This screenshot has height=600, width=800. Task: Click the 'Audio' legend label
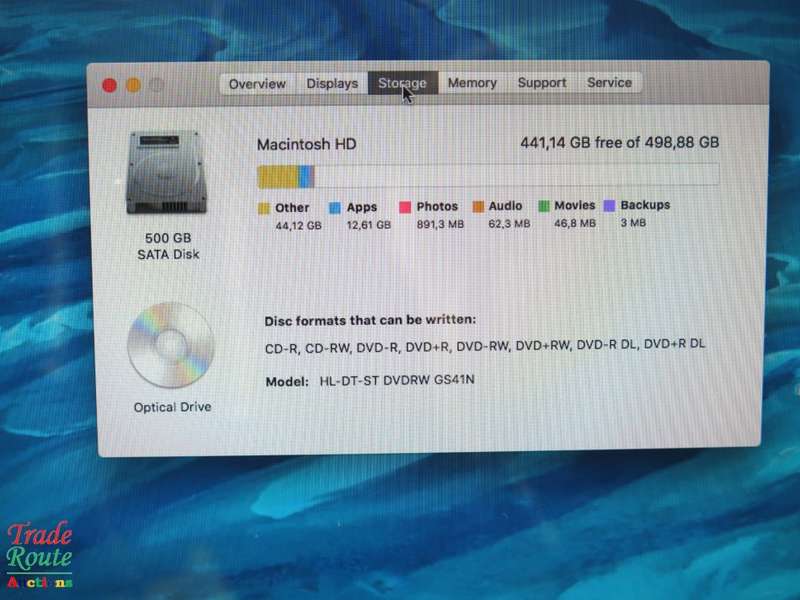coord(505,206)
